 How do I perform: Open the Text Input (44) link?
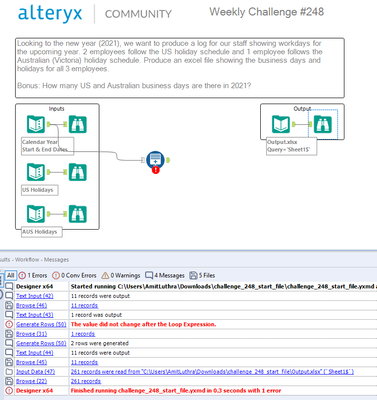[35, 353]
